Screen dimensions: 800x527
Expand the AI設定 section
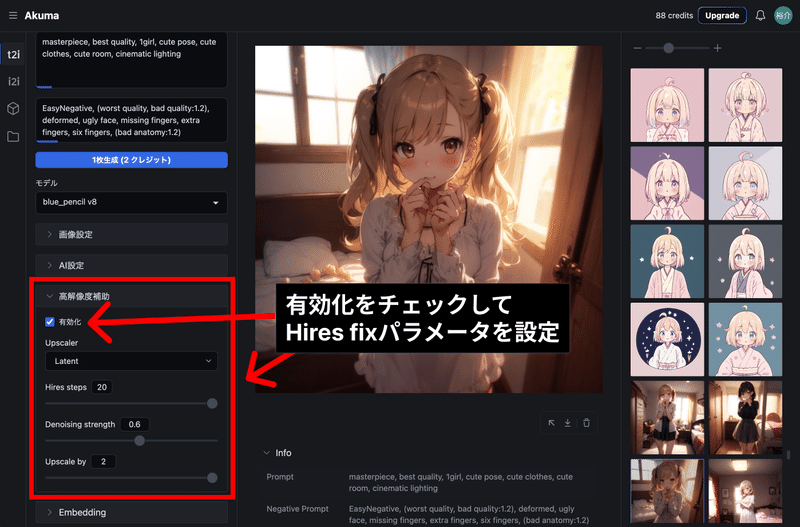click(132, 265)
